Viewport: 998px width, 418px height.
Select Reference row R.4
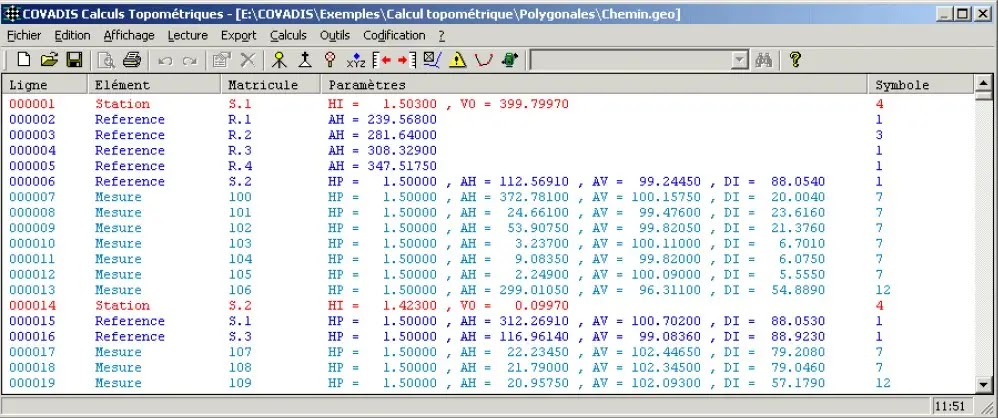click(488, 165)
